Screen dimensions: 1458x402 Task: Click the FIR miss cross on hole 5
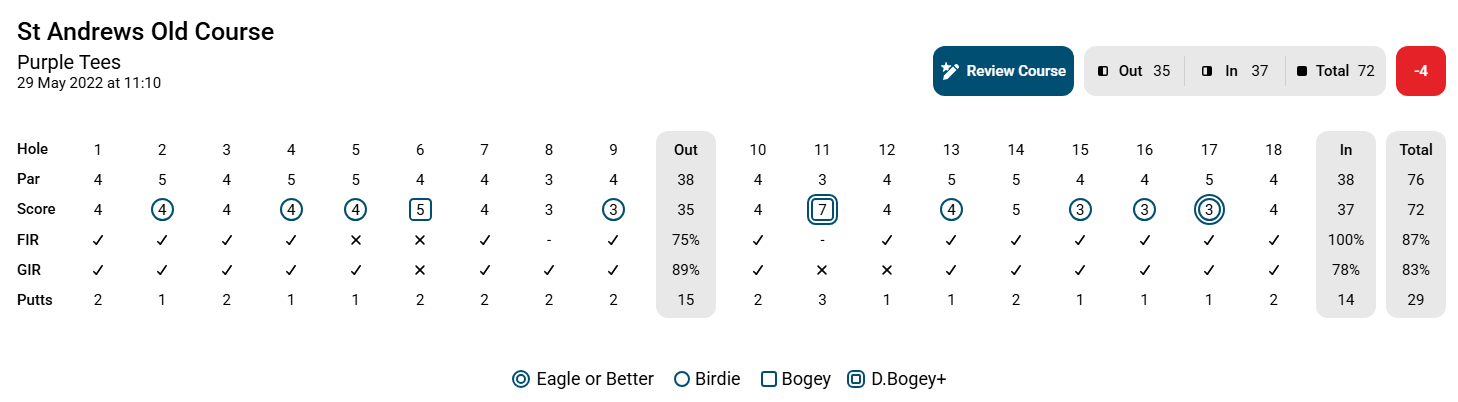356,240
